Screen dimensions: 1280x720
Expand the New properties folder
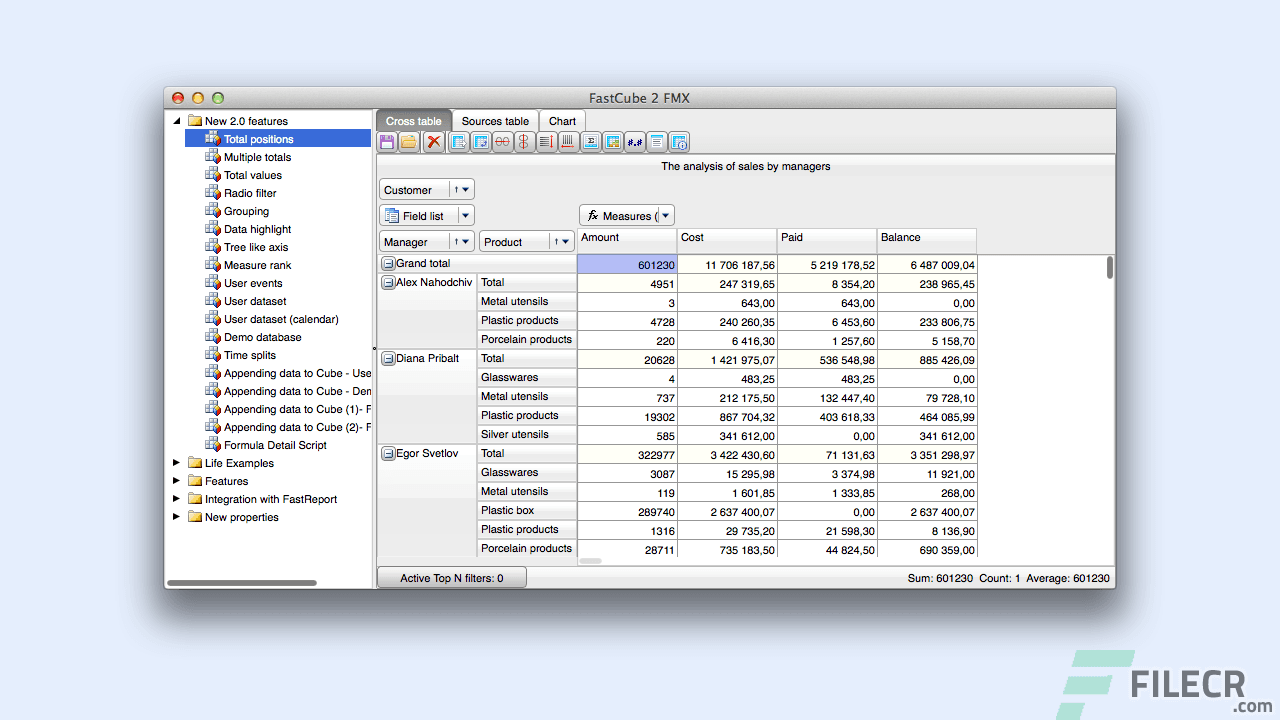tap(177, 517)
